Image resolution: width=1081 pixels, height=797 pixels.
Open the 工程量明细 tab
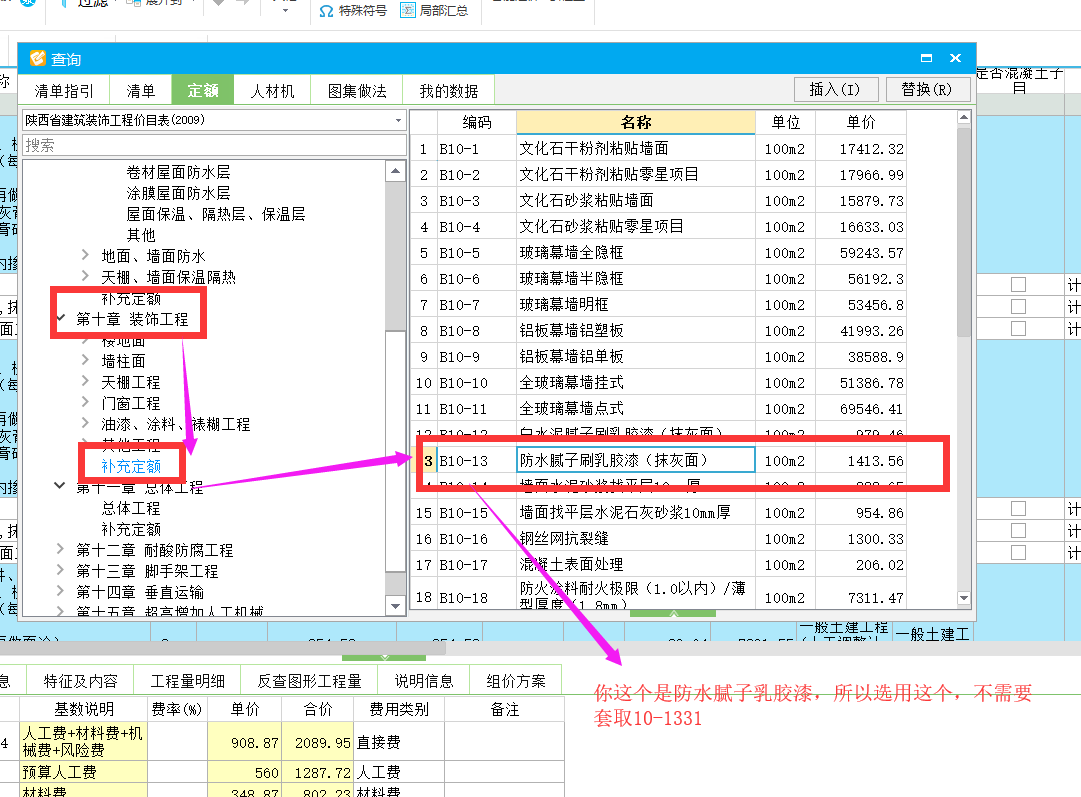pyautogui.click(x=188, y=681)
